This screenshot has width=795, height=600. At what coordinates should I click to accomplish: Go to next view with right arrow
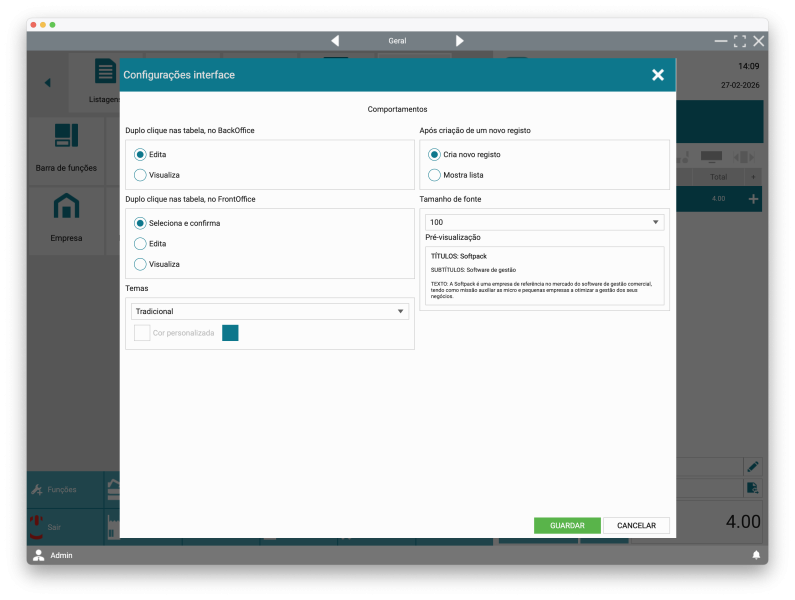[460, 41]
